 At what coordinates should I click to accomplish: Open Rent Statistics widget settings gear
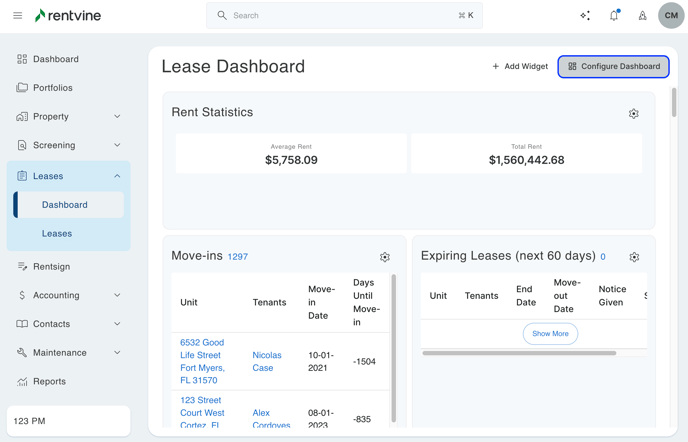point(634,114)
